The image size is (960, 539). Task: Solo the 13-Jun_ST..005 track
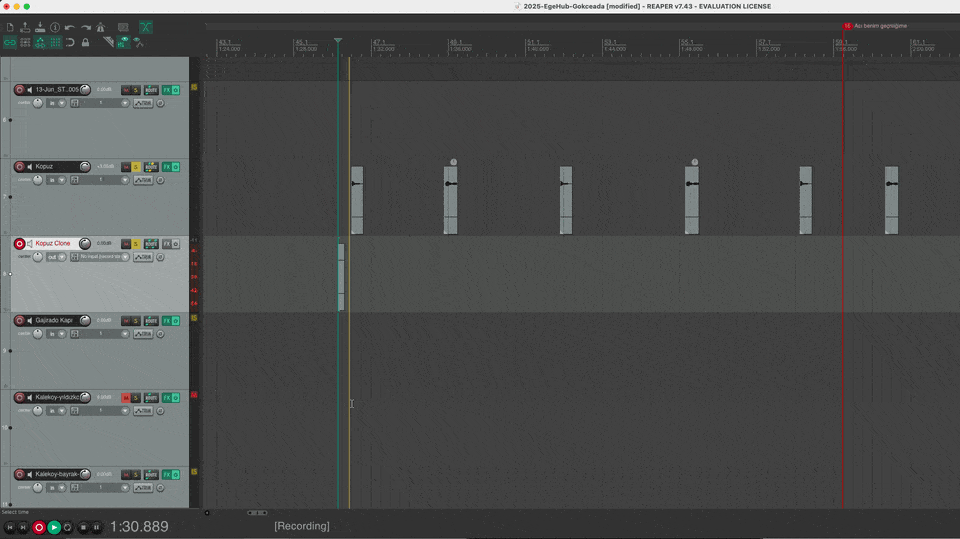click(136, 90)
